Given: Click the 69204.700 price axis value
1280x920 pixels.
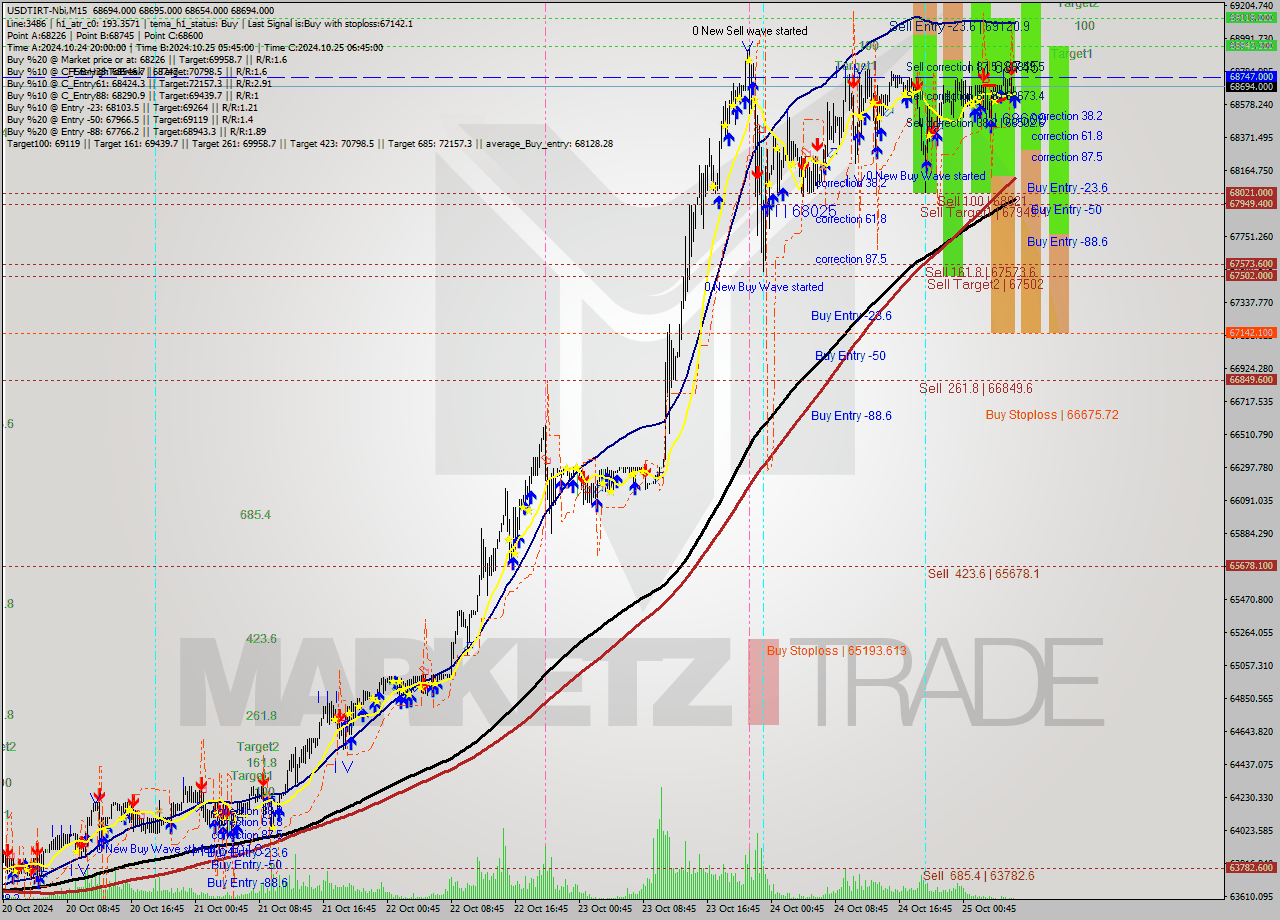Looking at the screenshot, I should 1251,6.
